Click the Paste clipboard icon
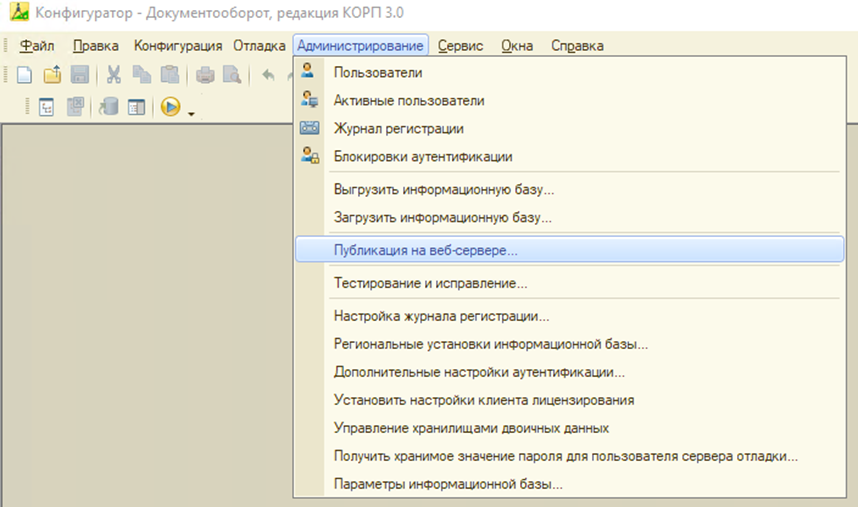The width and height of the screenshot is (858, 507). coord(170,74)
